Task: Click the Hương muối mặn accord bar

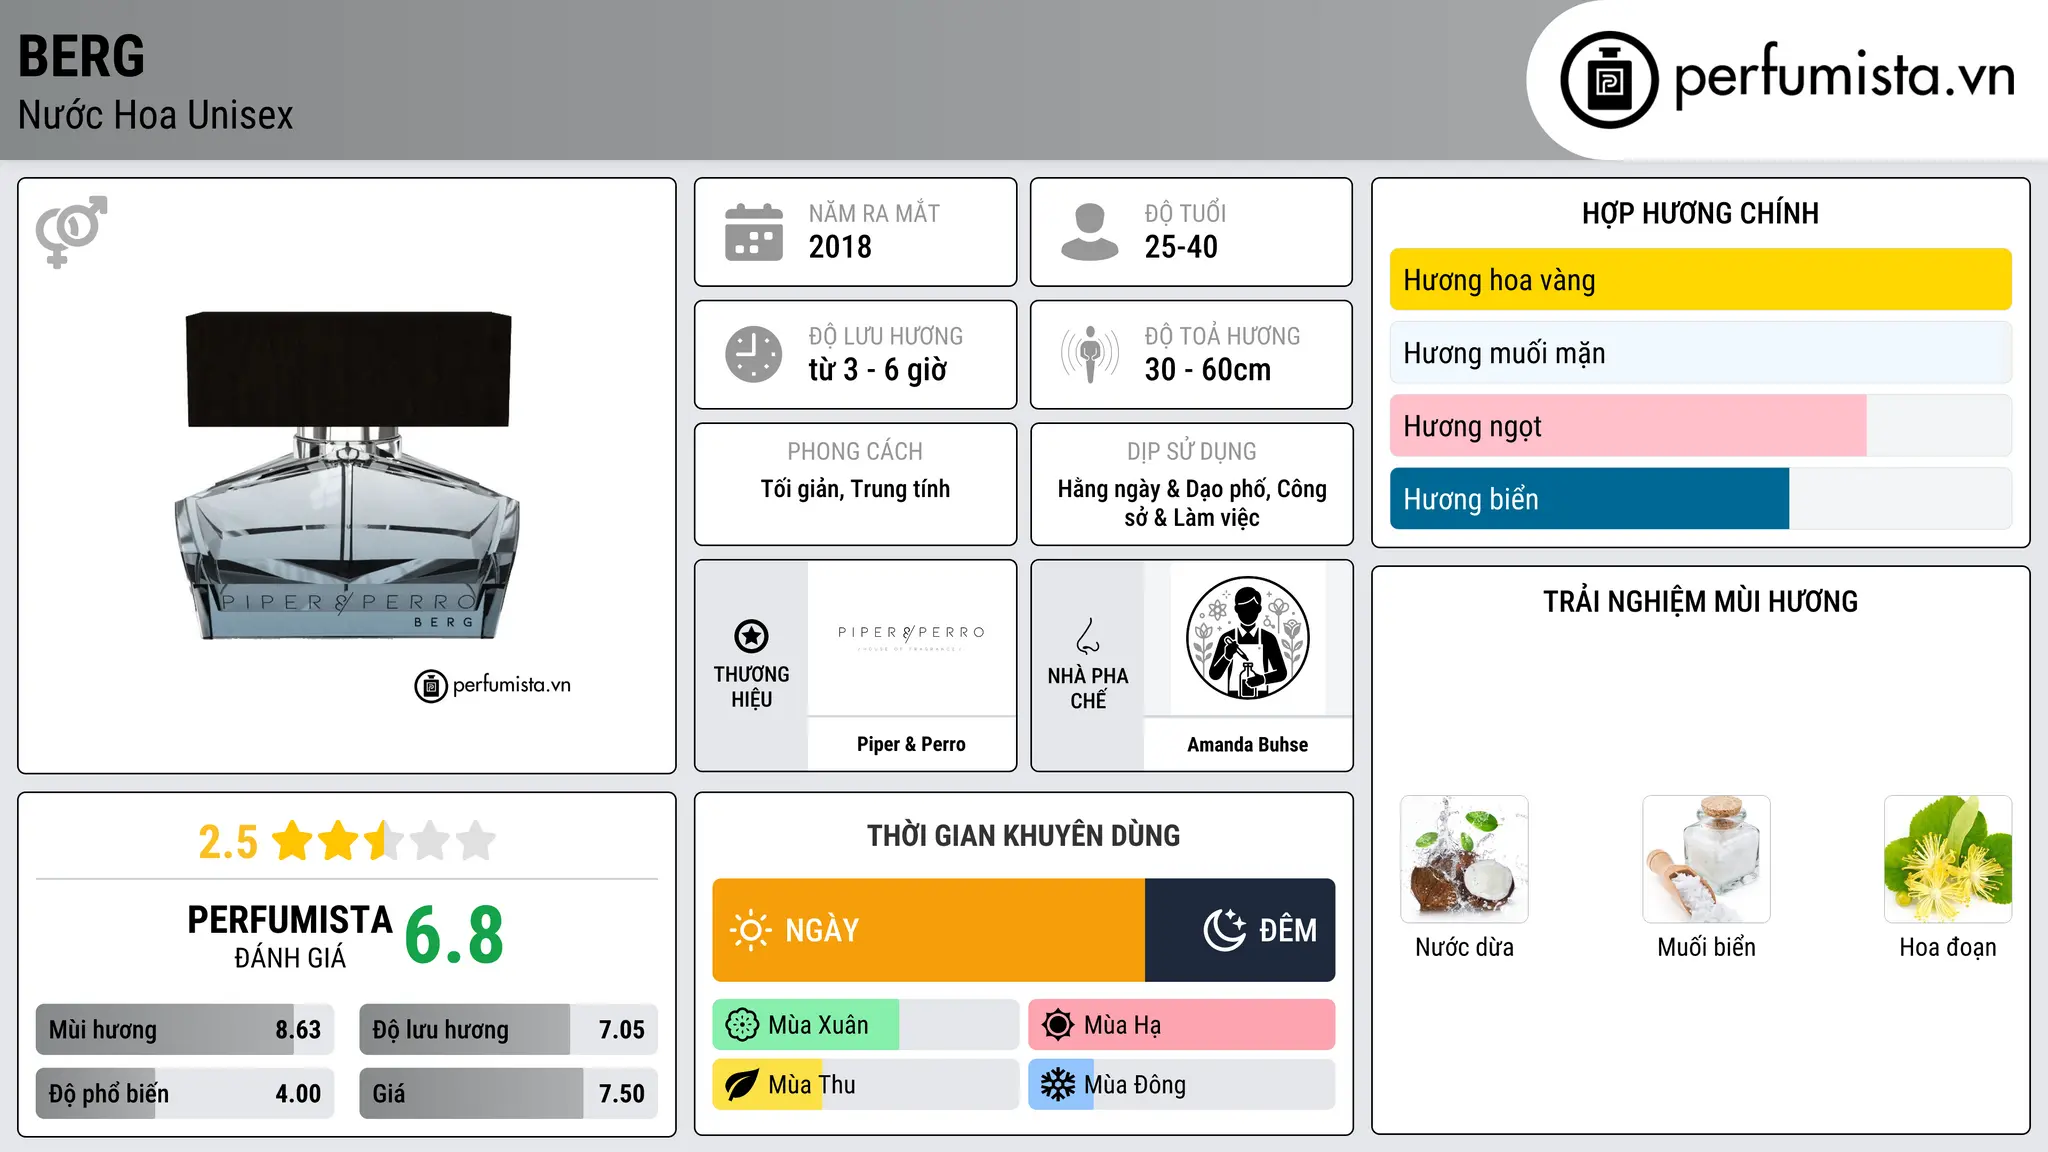Action: click(x=1700, y=353)
